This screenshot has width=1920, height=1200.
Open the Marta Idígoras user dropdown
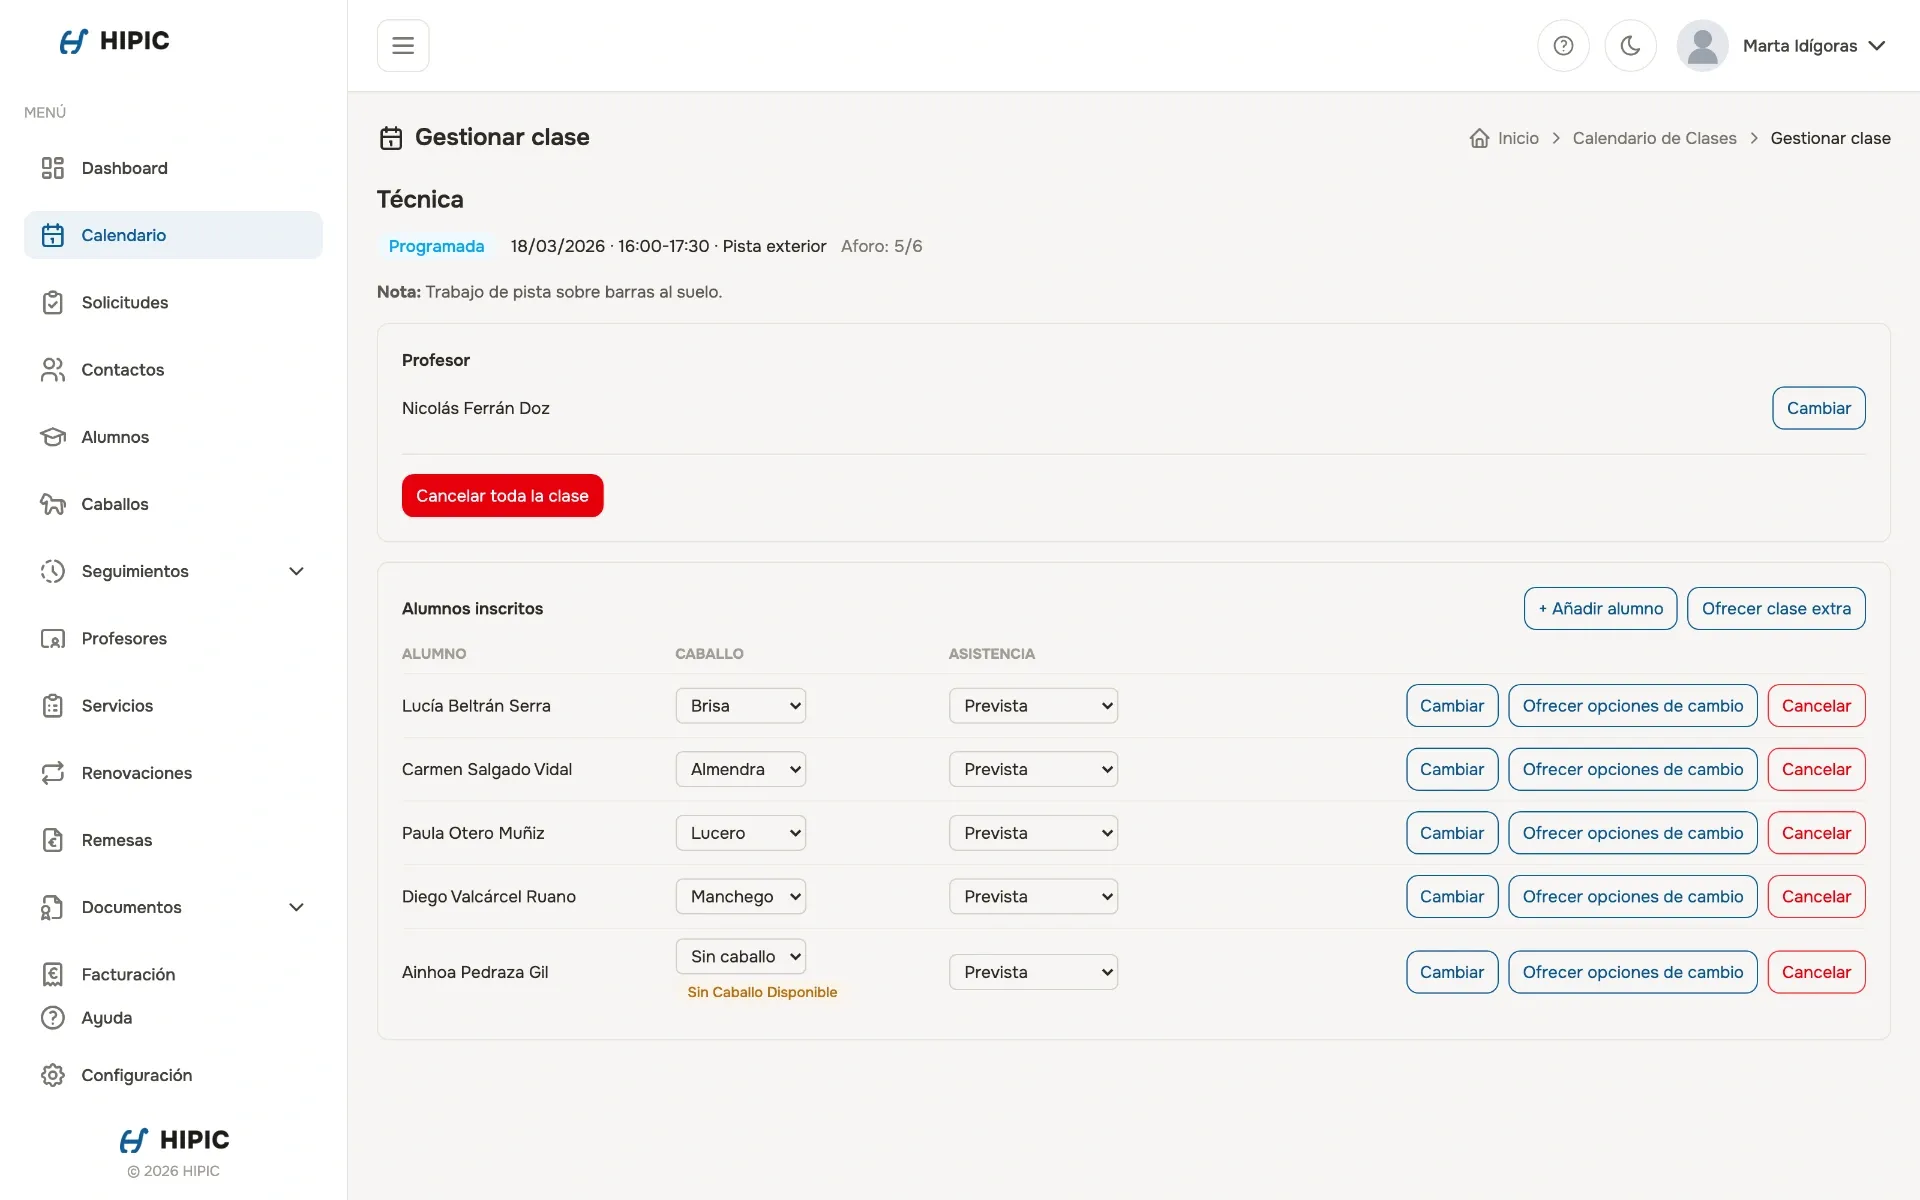click(1784, 45)
